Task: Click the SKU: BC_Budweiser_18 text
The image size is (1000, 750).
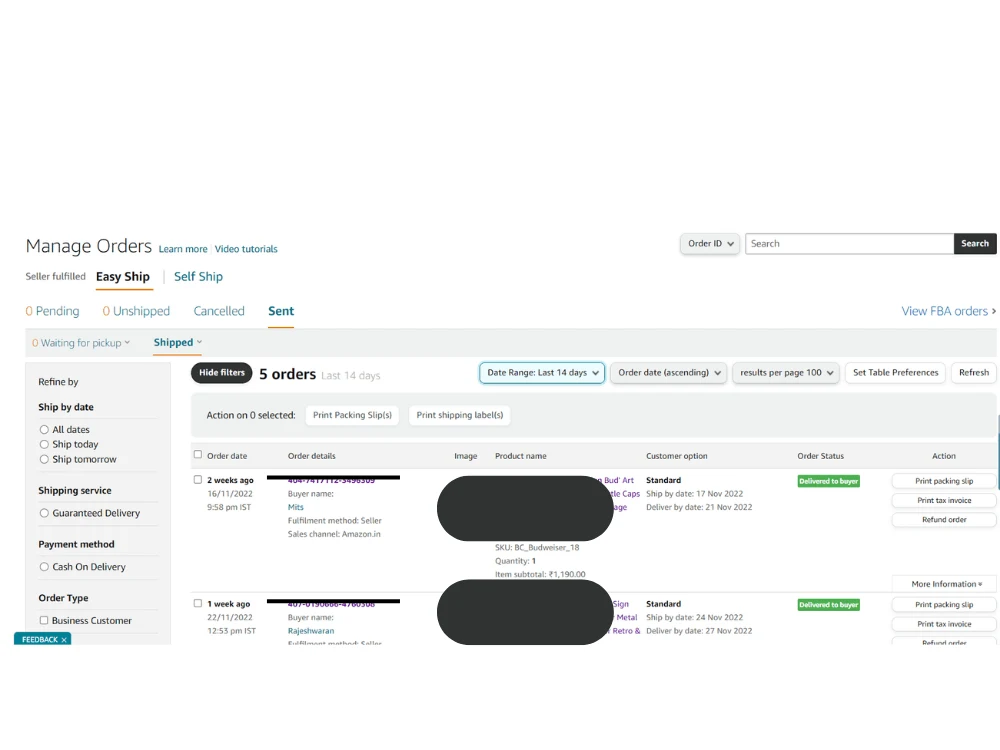Action: click(x=537, y=547)
